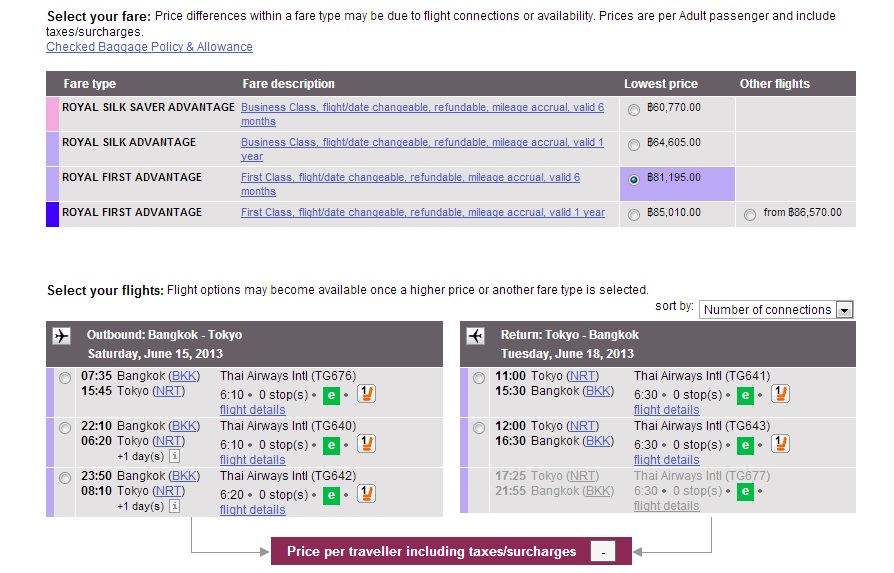Choose the ฿85,010.00 Royal First fare
Viewport: 894px width, 573px height.
pos(634,215)
